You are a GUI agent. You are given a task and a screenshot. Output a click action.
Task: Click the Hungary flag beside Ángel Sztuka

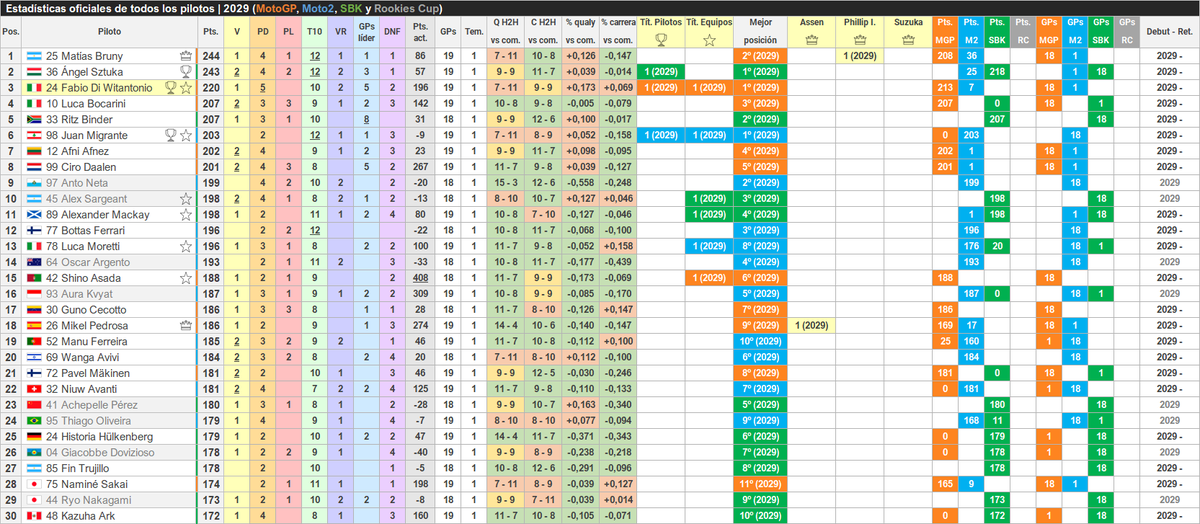(x=33, y=72)
